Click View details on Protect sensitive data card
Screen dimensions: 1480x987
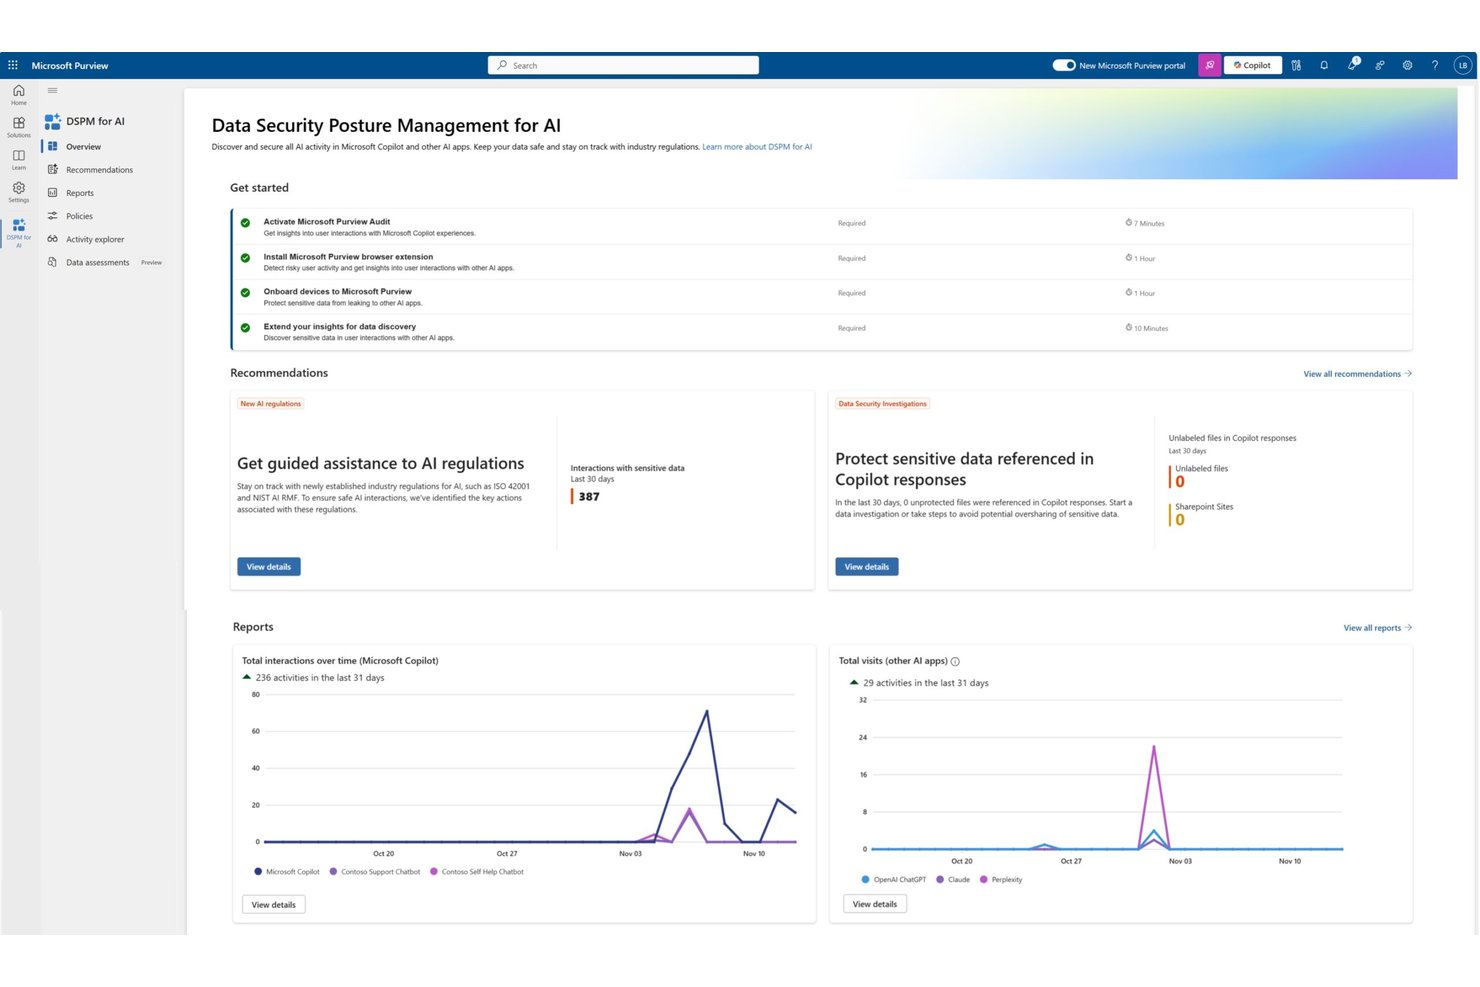pos(867,567)
